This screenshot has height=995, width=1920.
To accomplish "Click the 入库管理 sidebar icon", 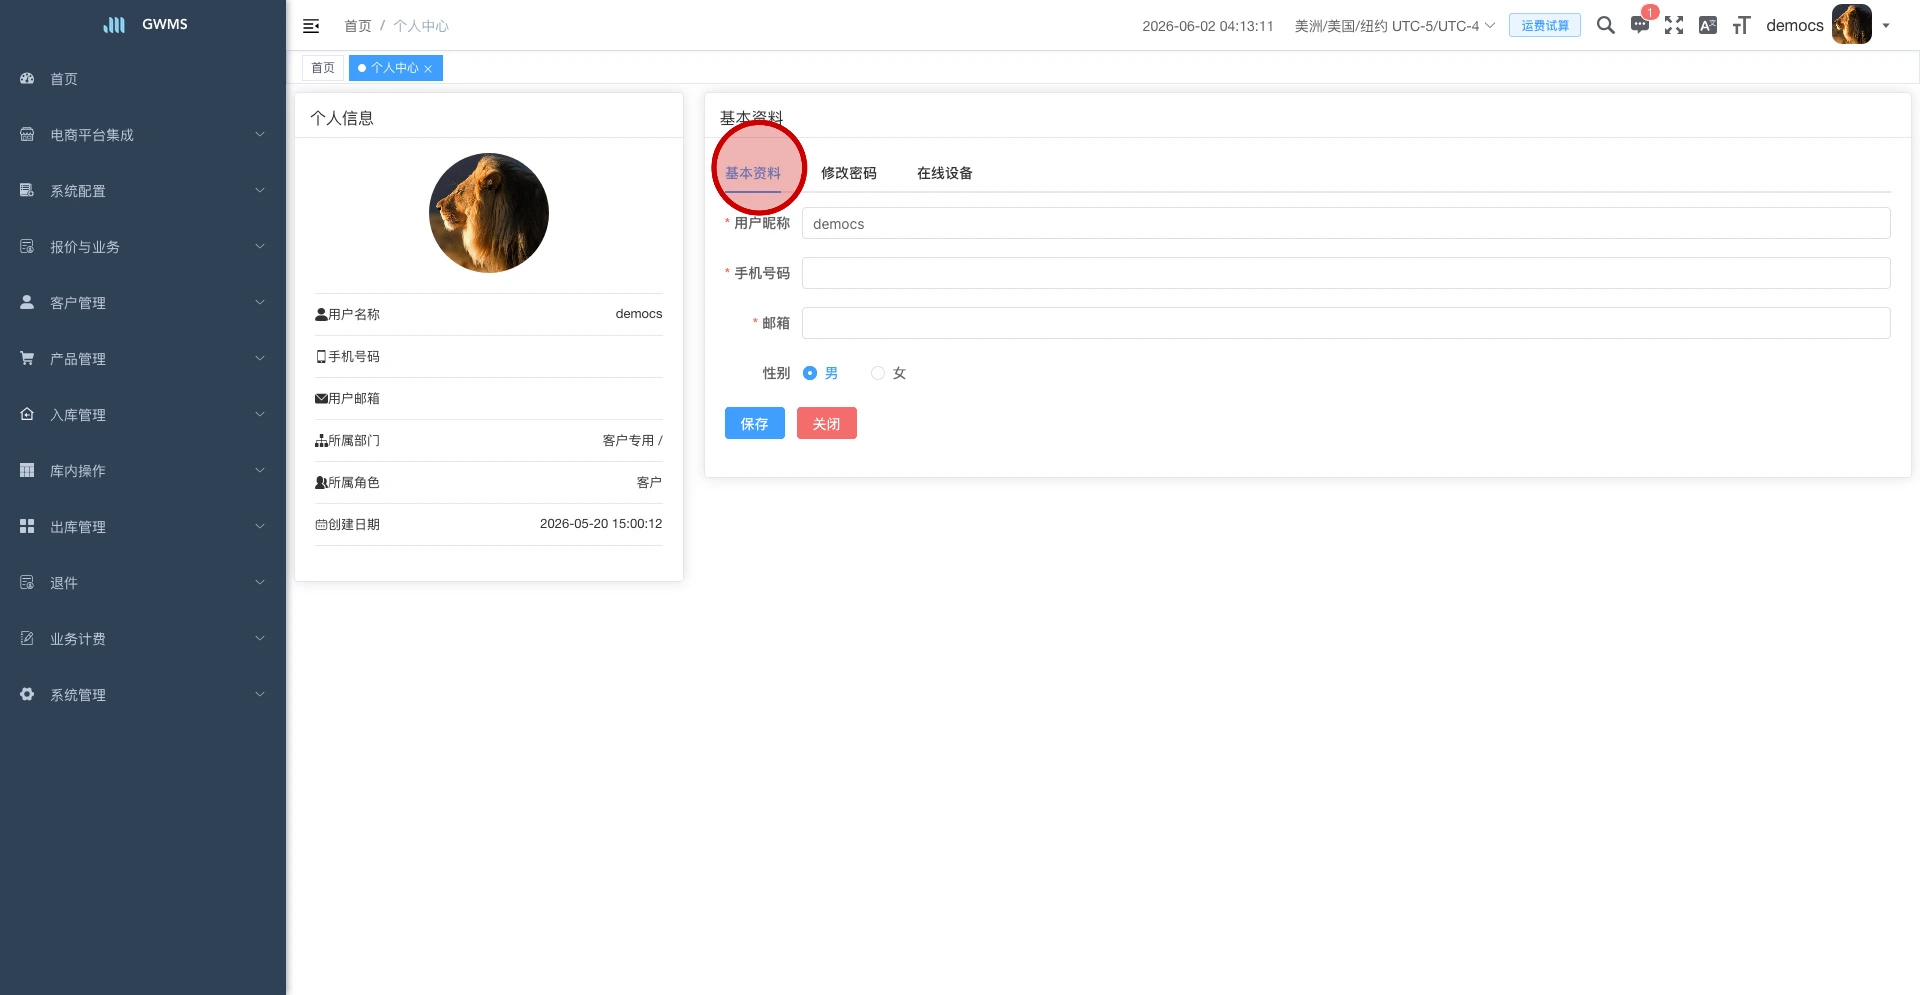I will pyautogui.click(x=27, y=414).
